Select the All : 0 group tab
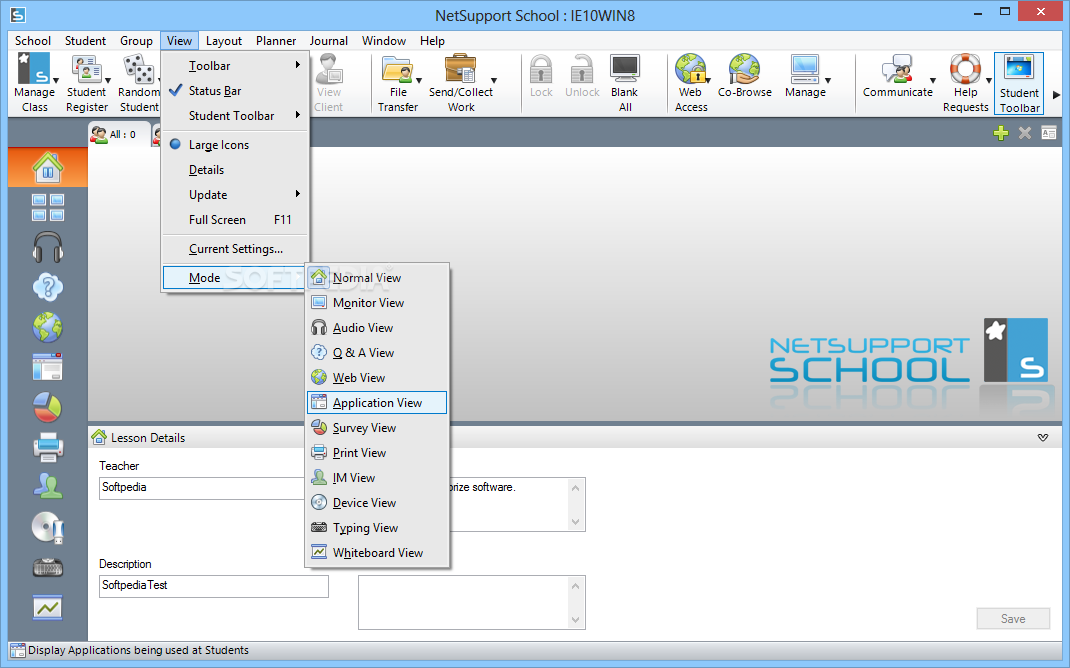Screen dimensions: 1070x668 [x=118, y=134]
